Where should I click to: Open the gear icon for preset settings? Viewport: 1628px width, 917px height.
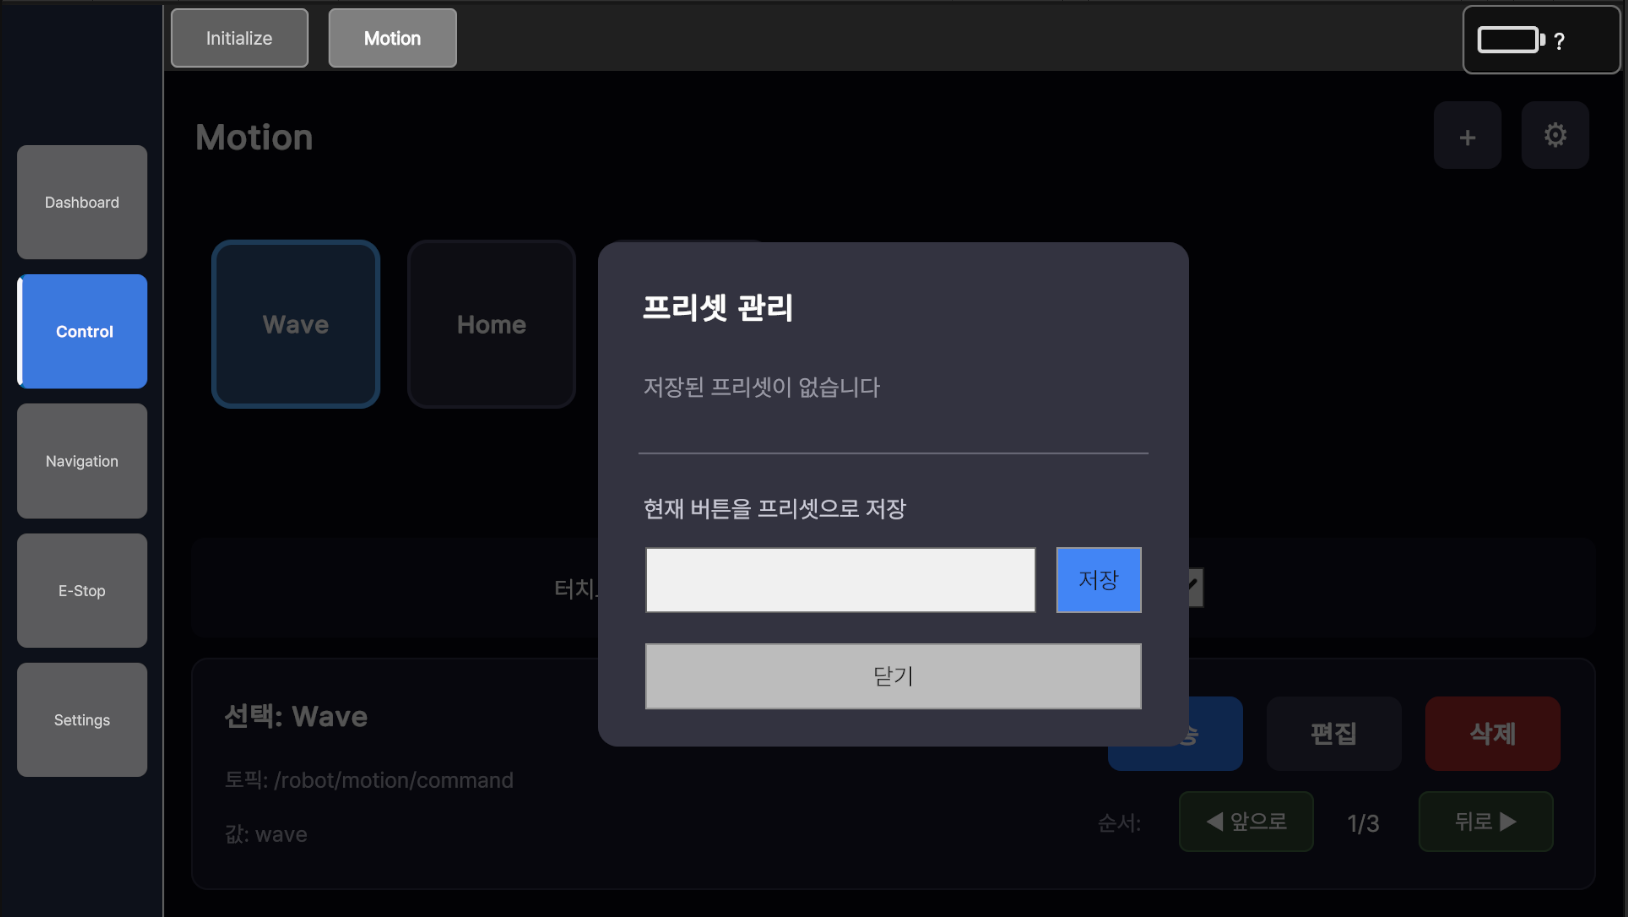coord(1554,136)
